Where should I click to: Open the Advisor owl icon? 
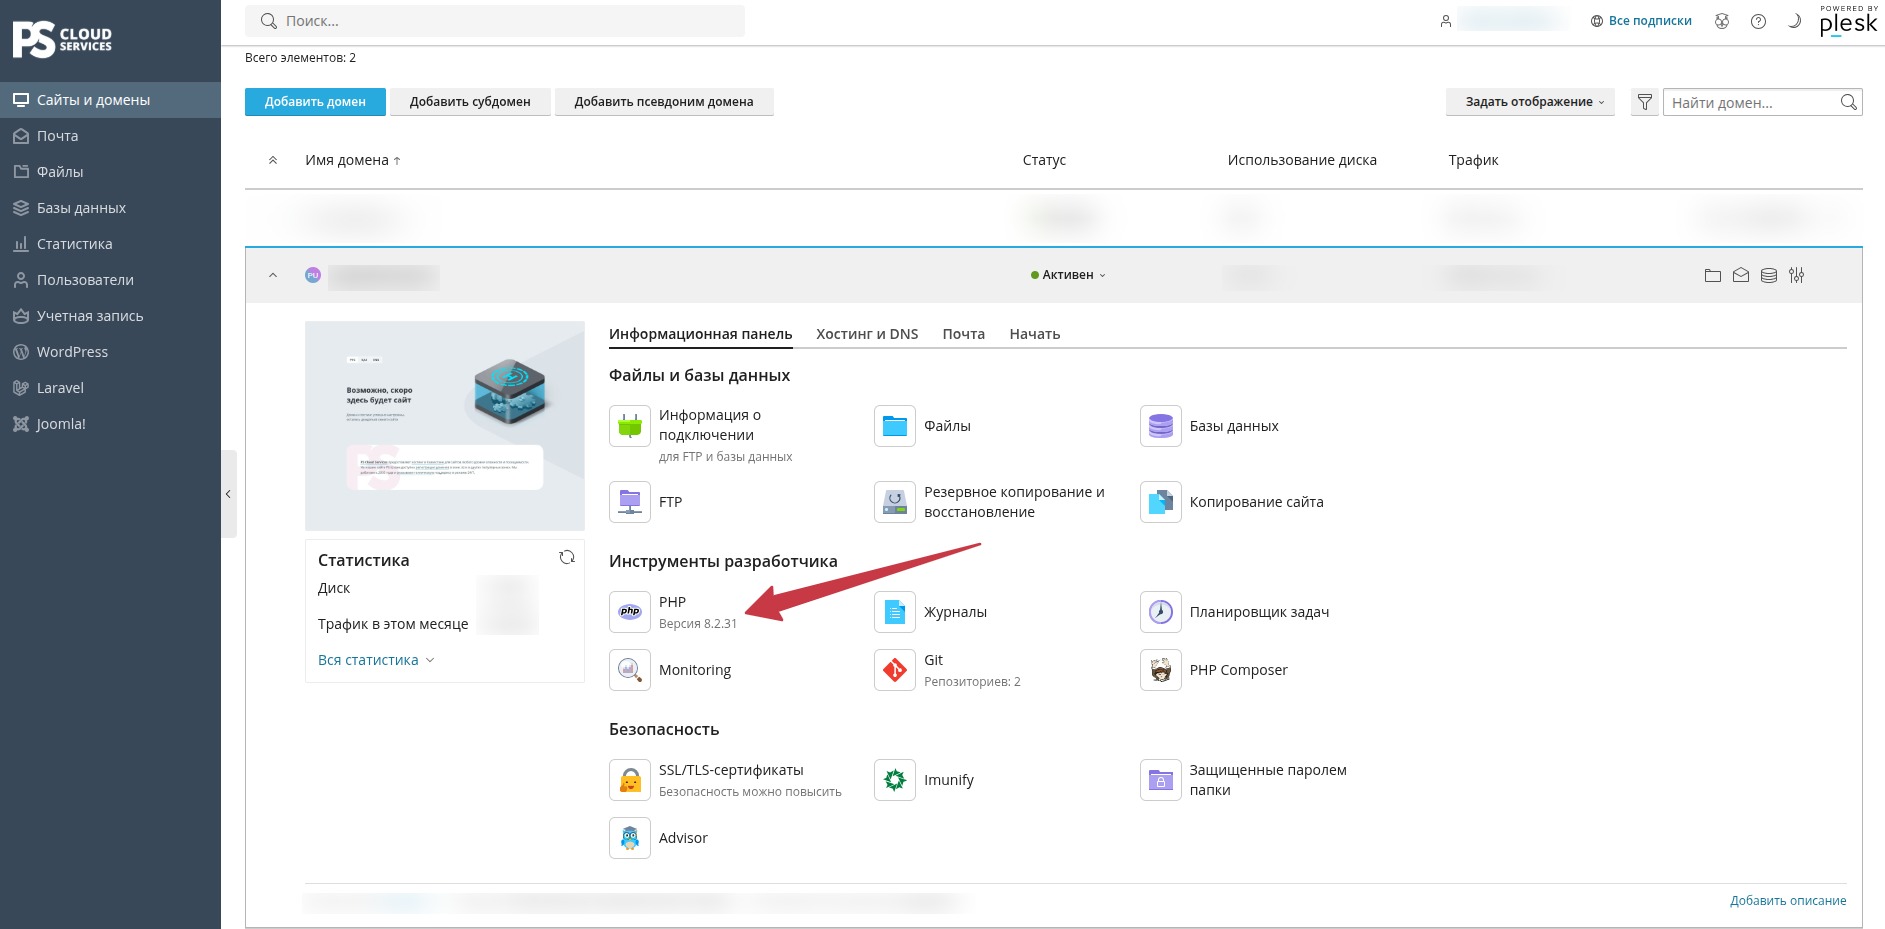pyautogui.click(x=630, y=838)
